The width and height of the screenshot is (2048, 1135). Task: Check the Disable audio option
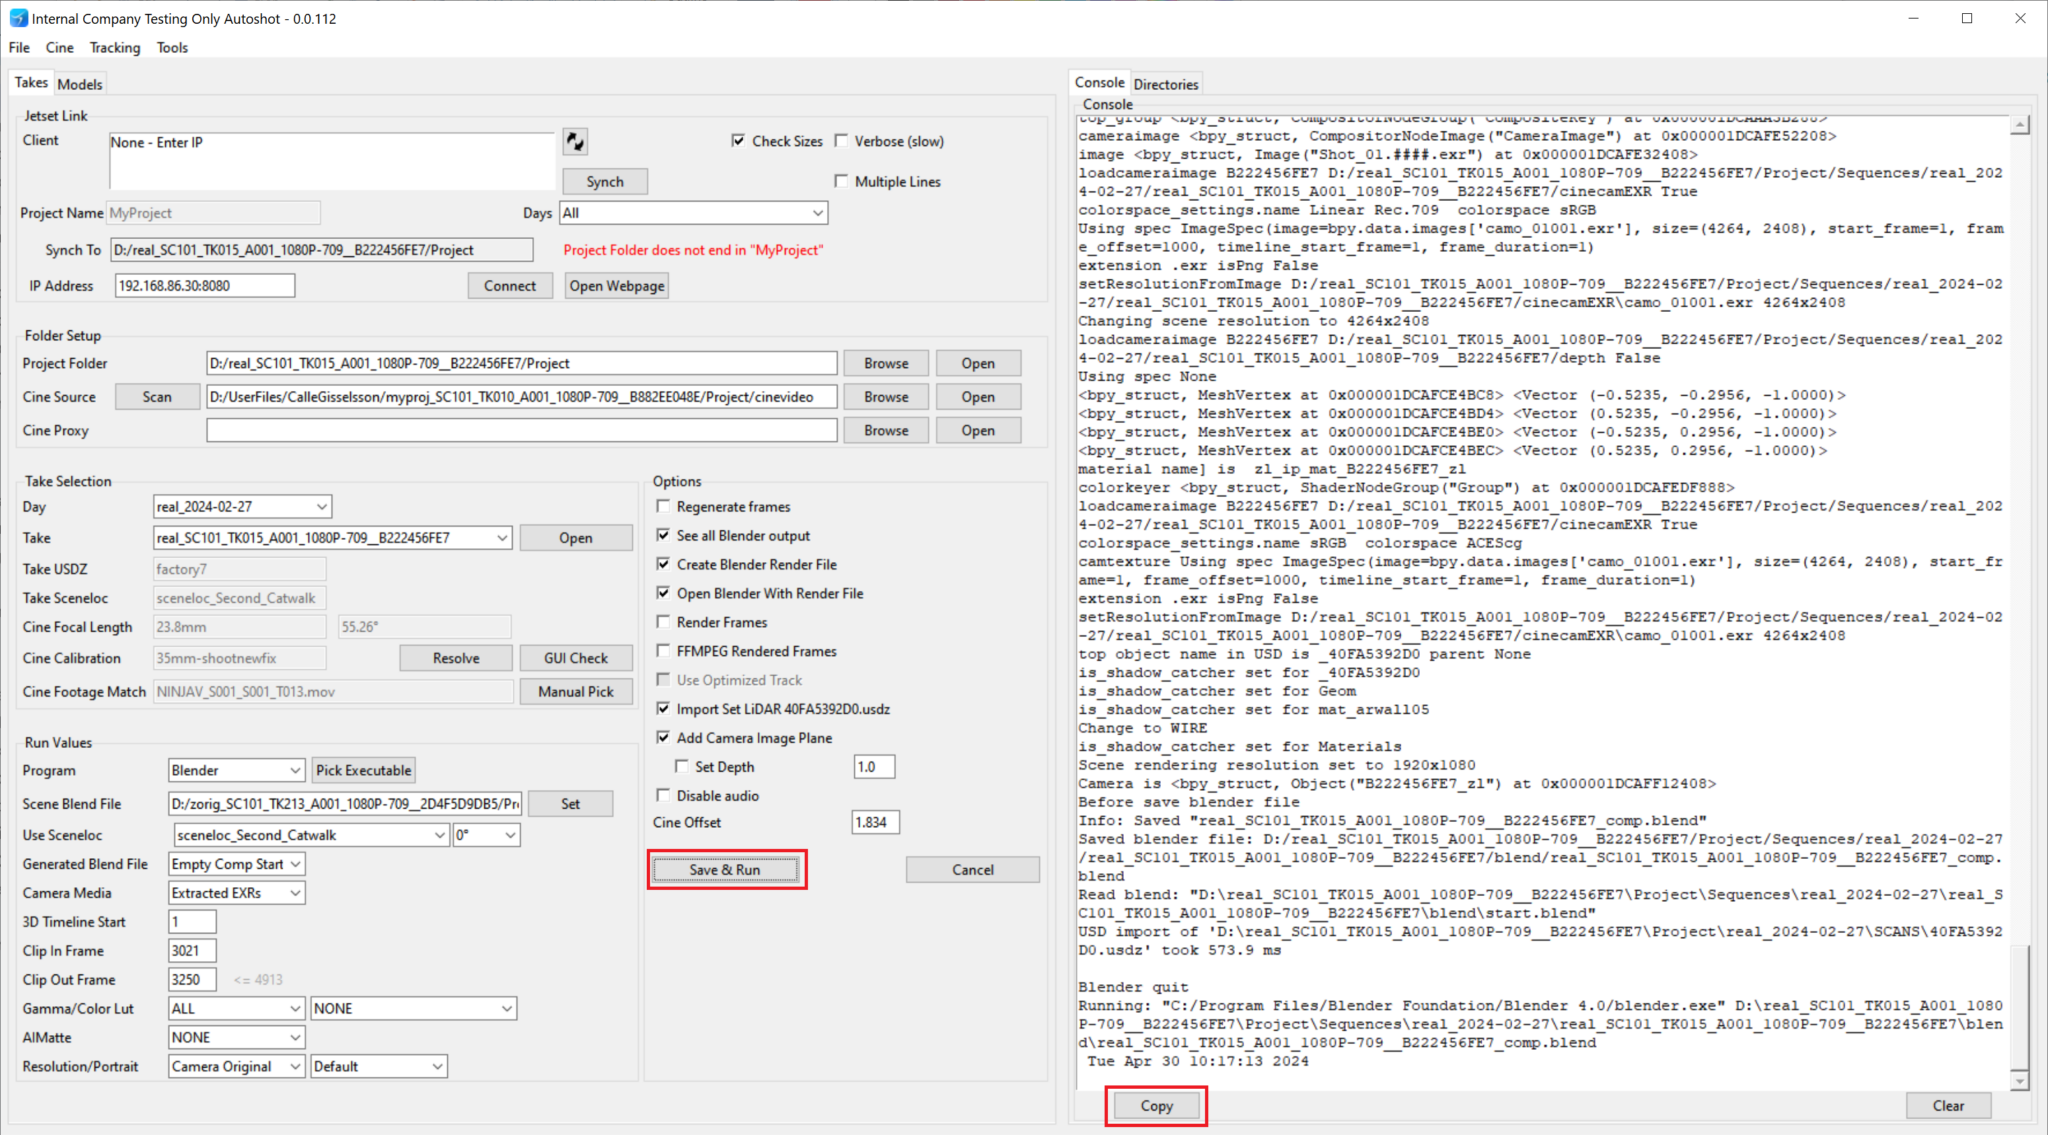click(663, 795)
